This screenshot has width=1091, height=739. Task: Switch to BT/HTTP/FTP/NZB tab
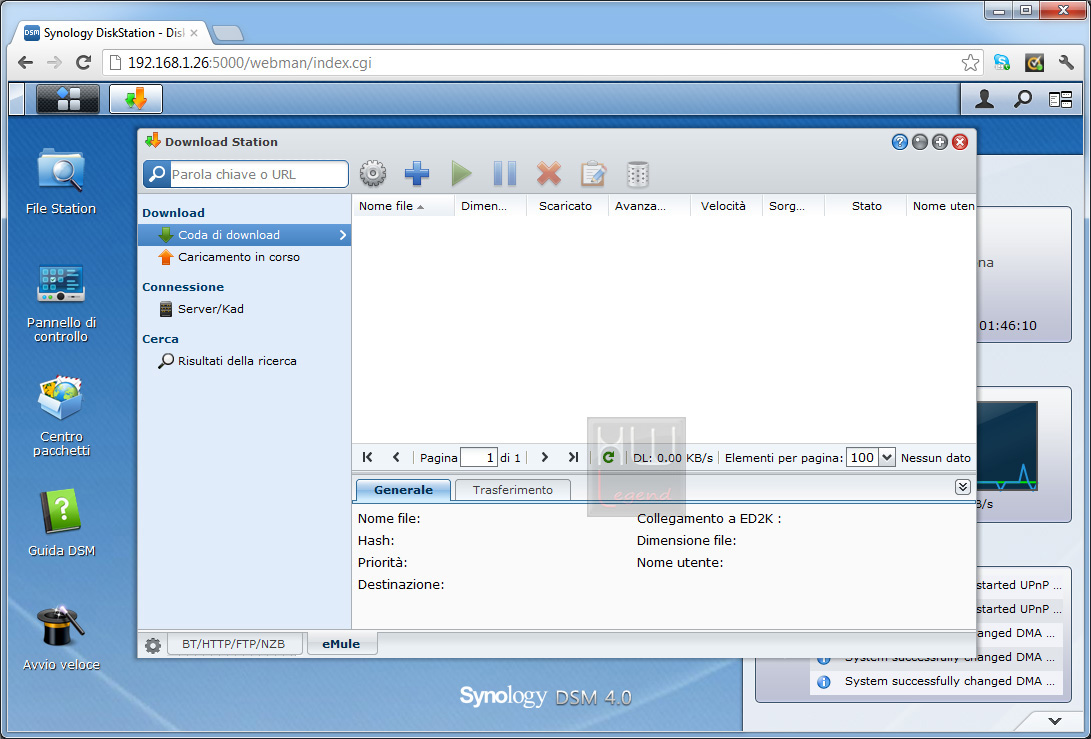(234, 644)
